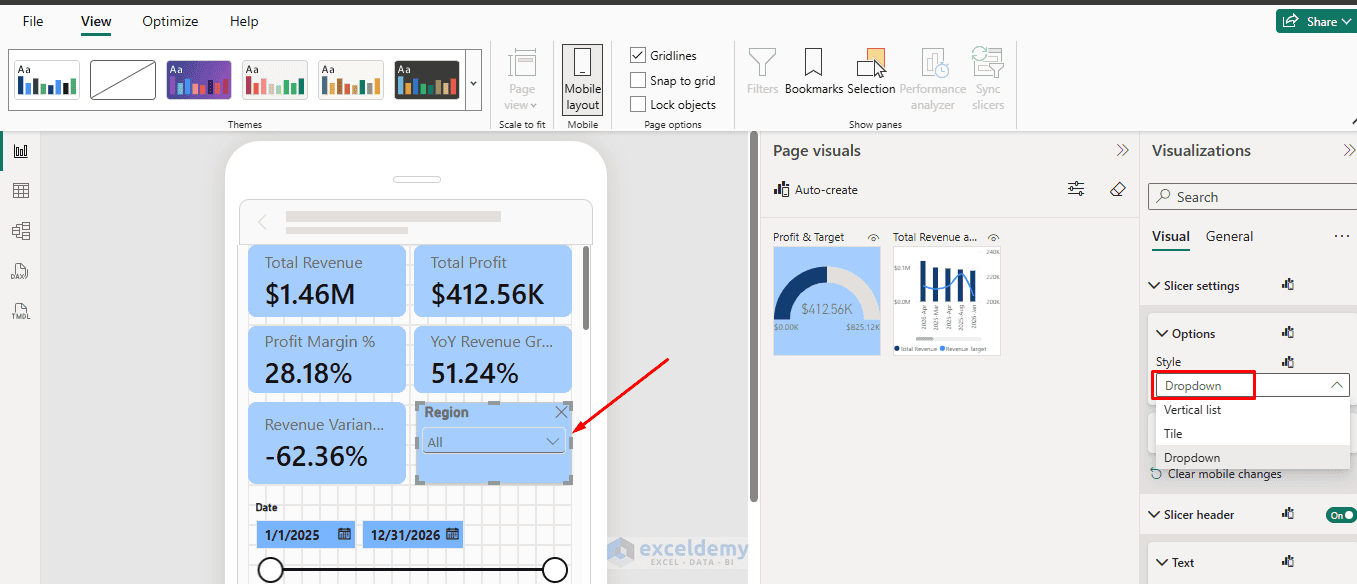Click the Auto-create button
This screenshot has height=584, width=1357.
click(x=816, y=189)
